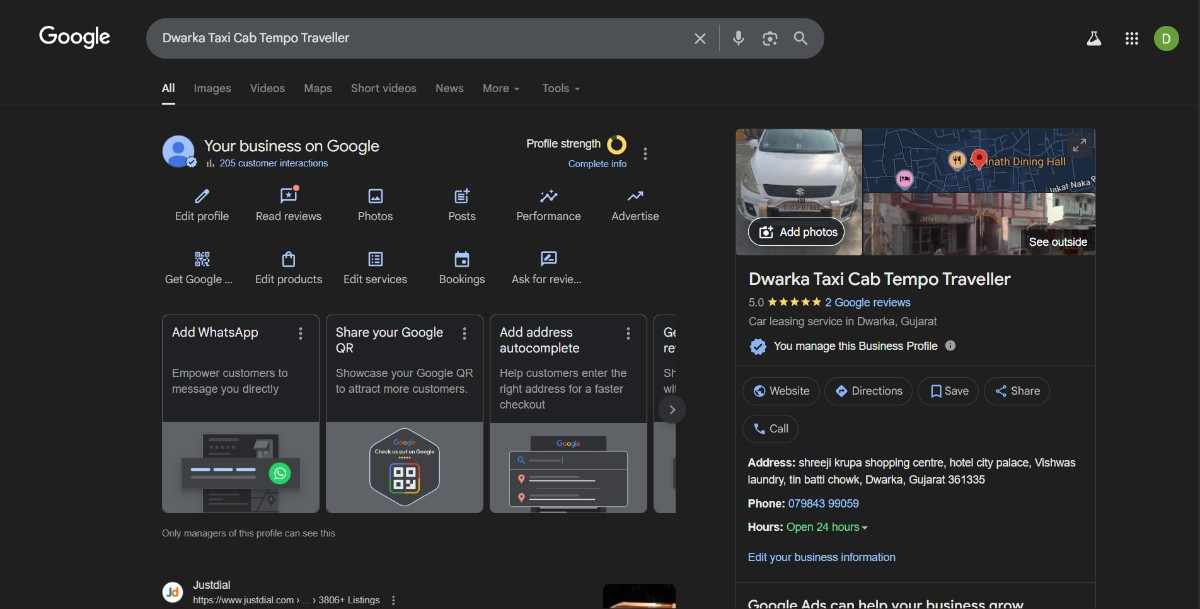
Task: Open Google apps grid
Action: (1132, 38)
